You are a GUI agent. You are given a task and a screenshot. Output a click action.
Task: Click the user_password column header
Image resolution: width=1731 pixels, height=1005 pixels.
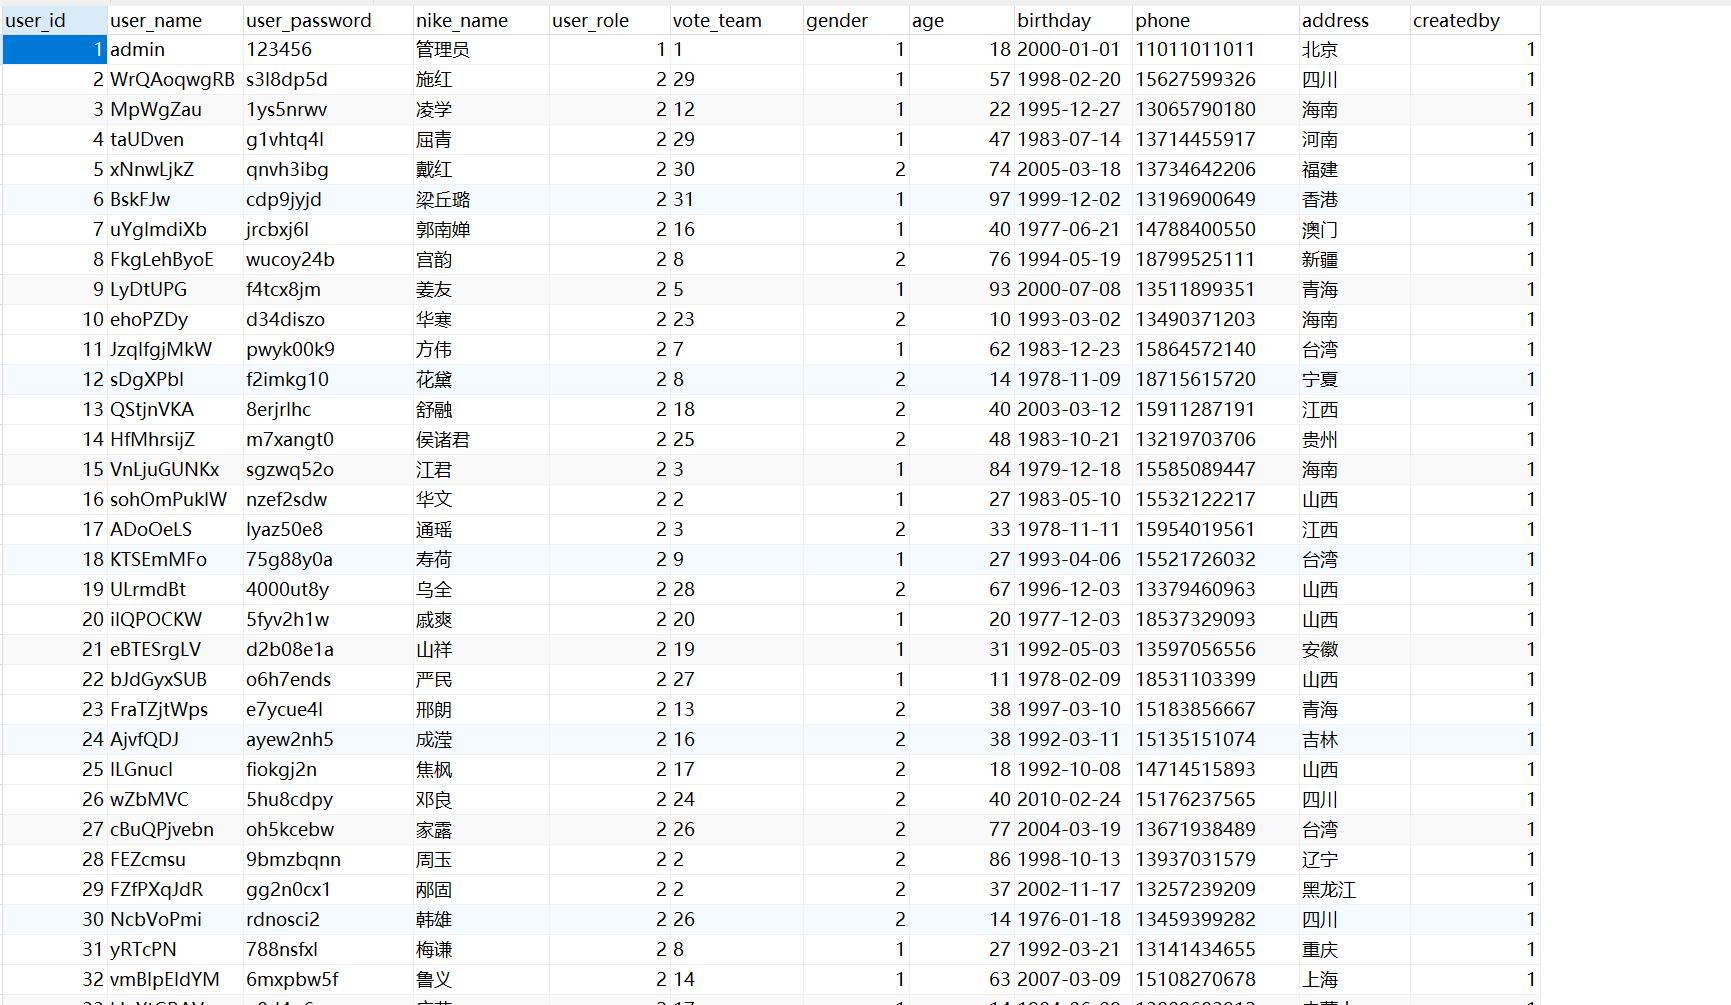(x=327, y=20)
